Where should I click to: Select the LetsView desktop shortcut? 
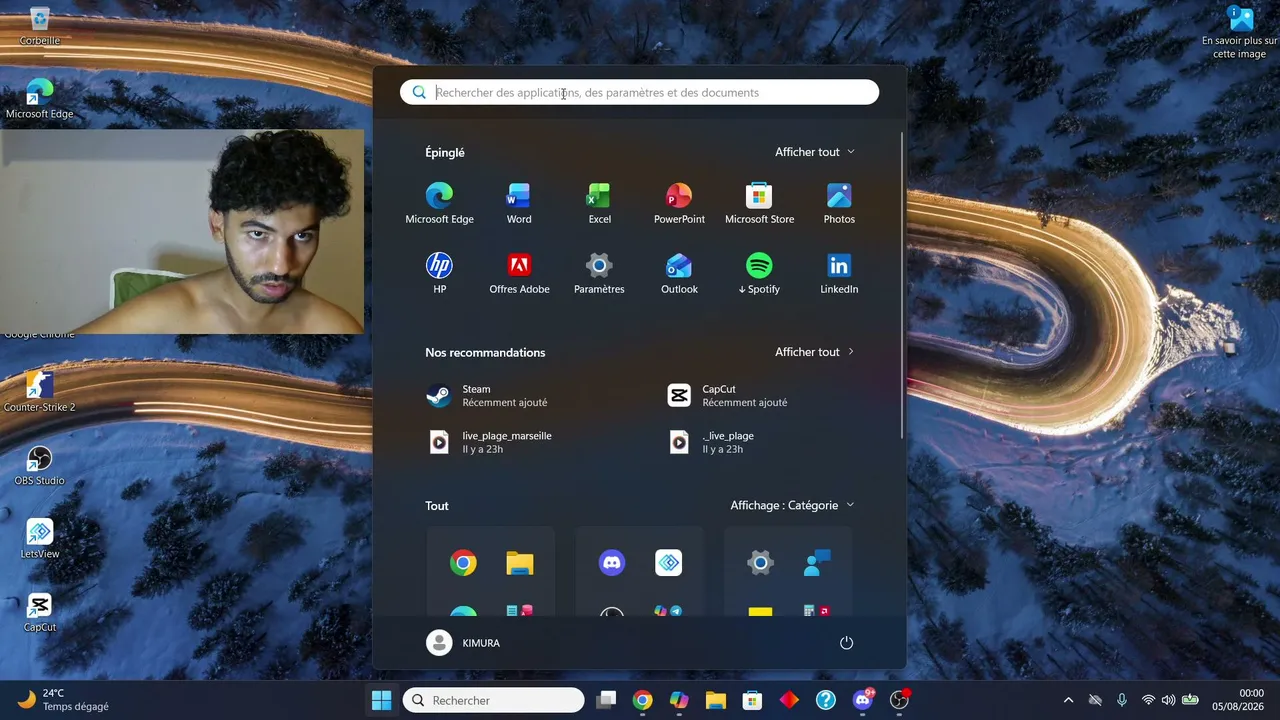coord(40,538)
